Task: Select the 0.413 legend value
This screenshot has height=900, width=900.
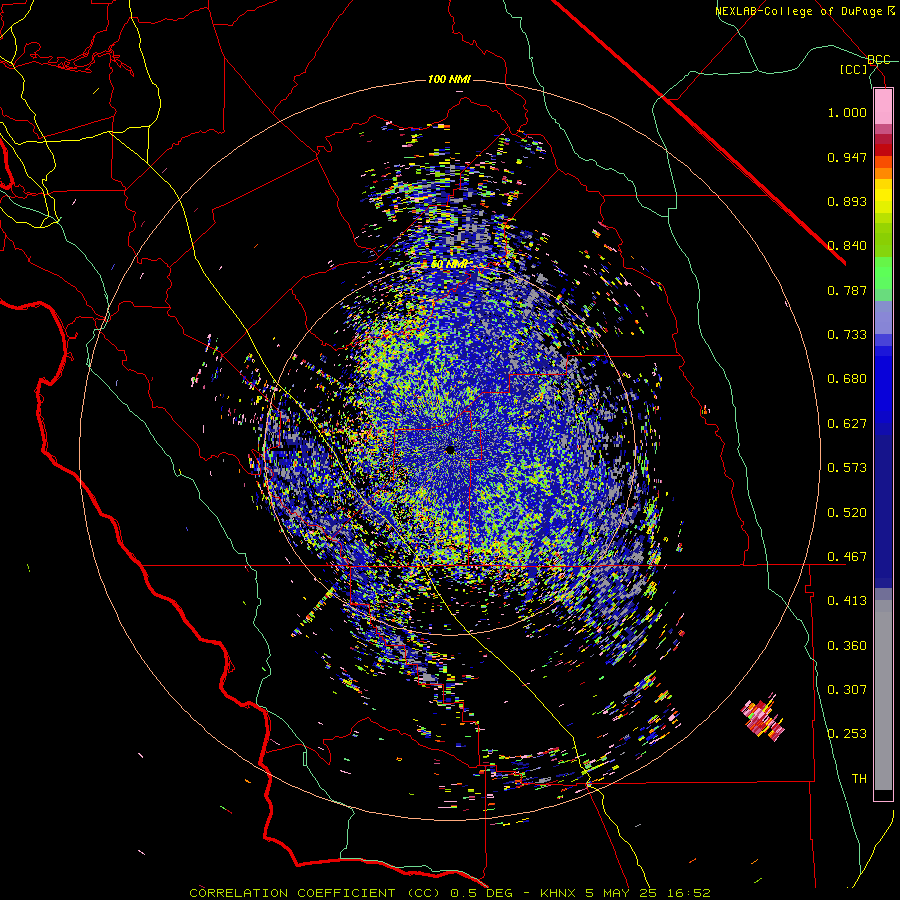Action: click(x=847, y=601)
